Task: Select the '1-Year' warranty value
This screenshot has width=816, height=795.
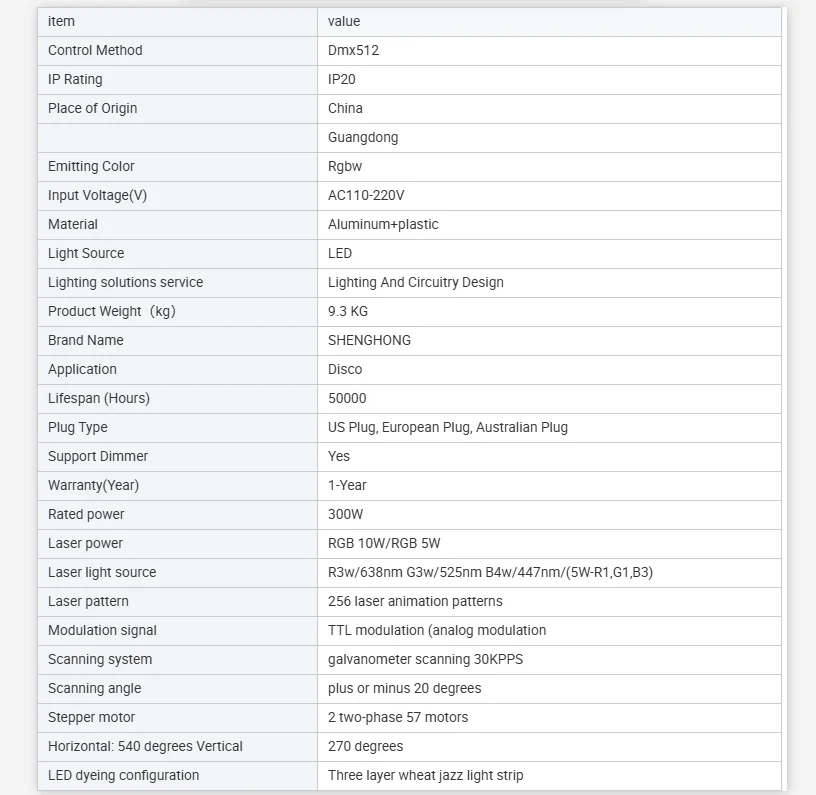Action: [x=347, y=485]
